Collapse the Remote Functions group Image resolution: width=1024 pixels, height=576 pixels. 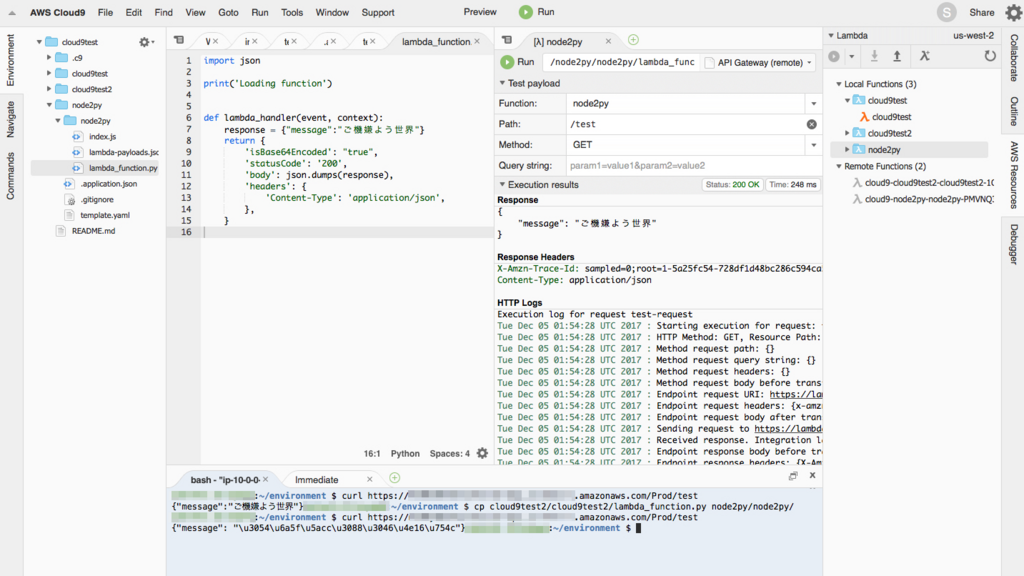839,167
